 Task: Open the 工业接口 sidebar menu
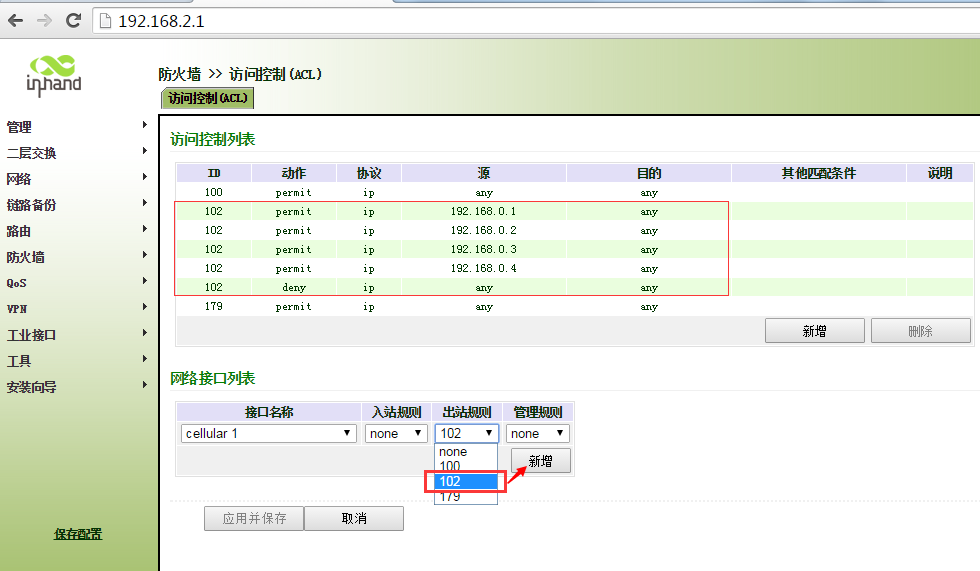pyautogui.click(x=32, y=335)
